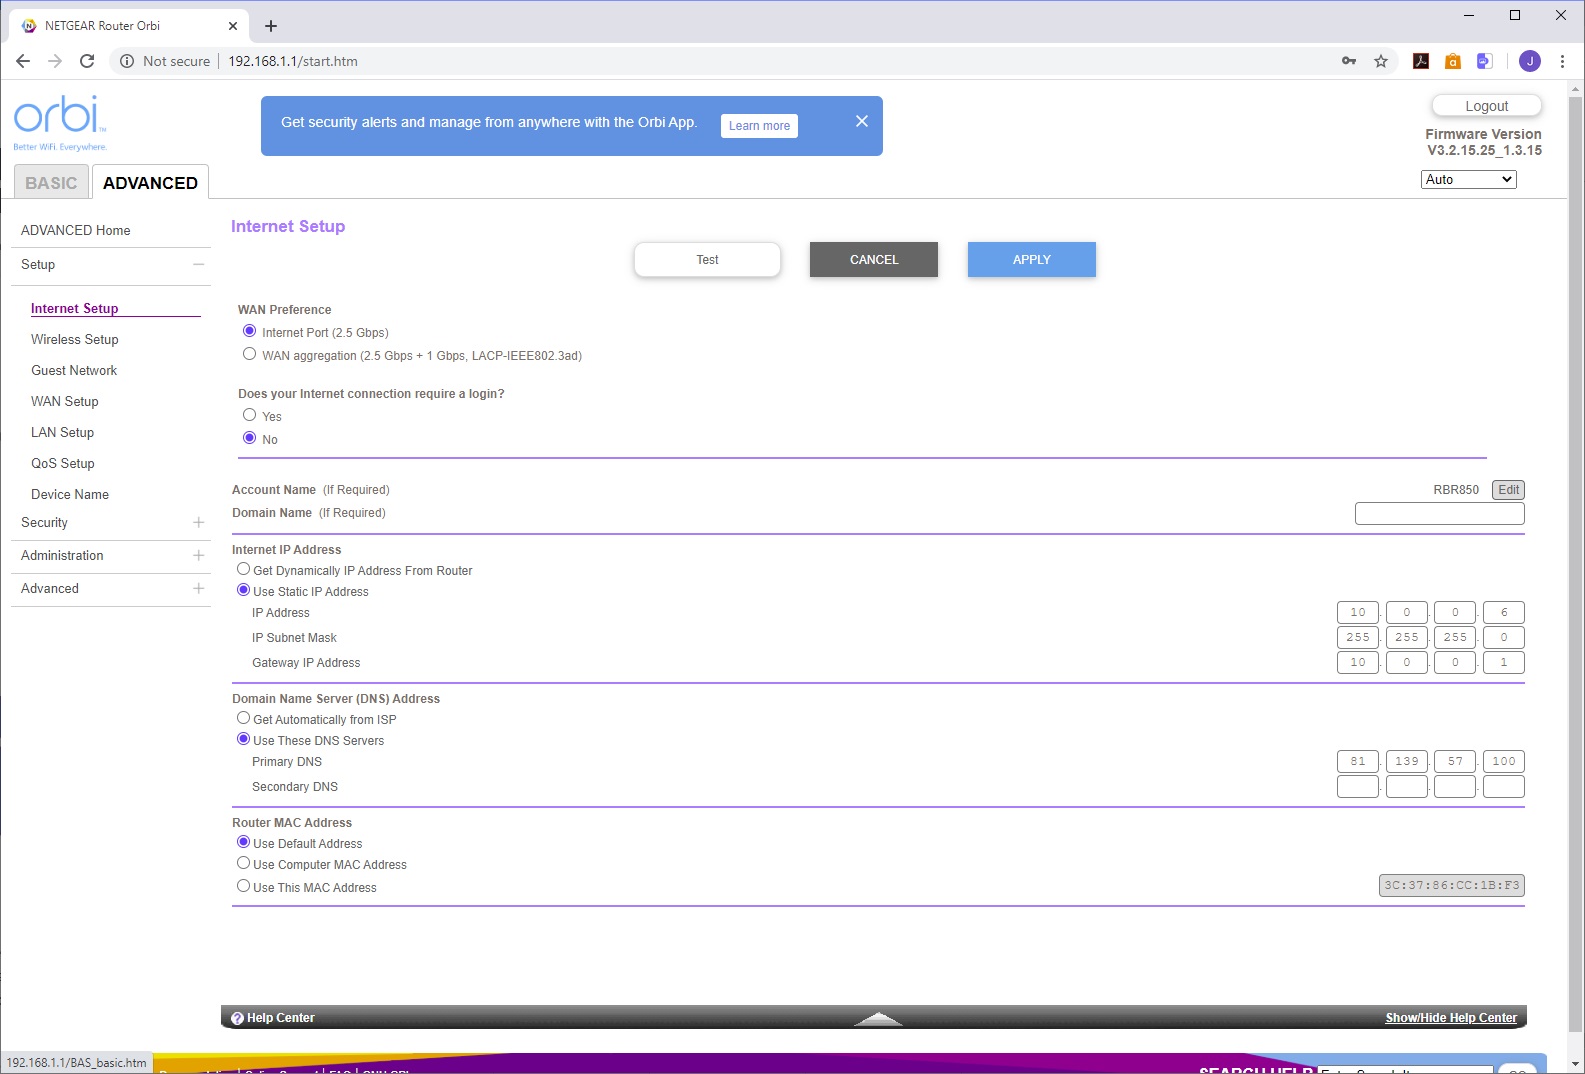The height and width of the screenshot is (1074, 1585).
Task: Expand the Security menu section
Action: [x=199, y=522]
